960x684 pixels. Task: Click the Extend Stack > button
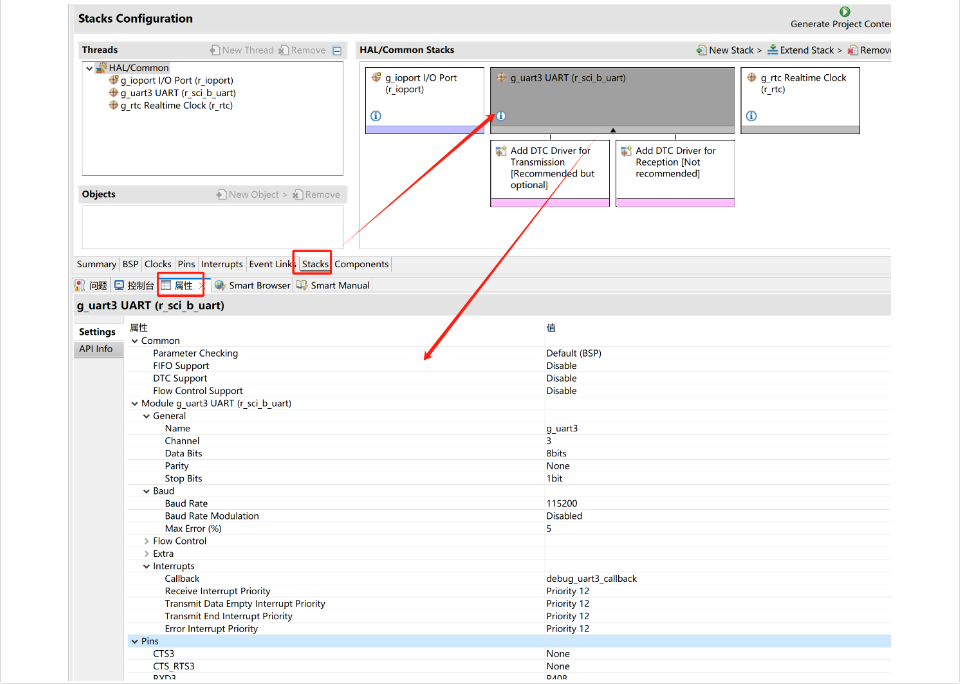804,50
